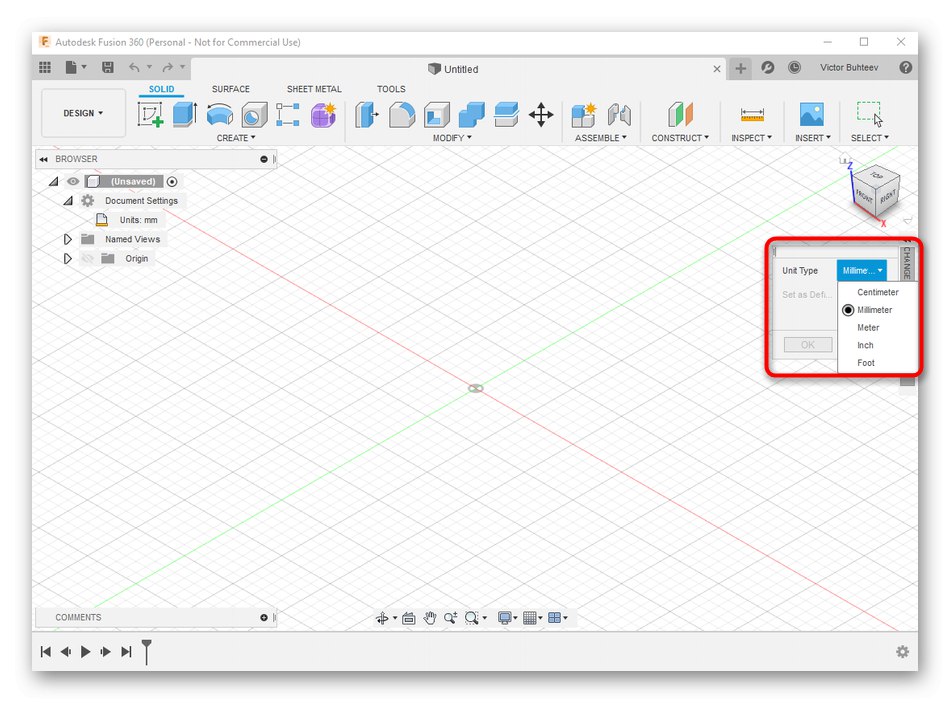
Task: Select the Create Sketch tool
Action: point(150,114)
